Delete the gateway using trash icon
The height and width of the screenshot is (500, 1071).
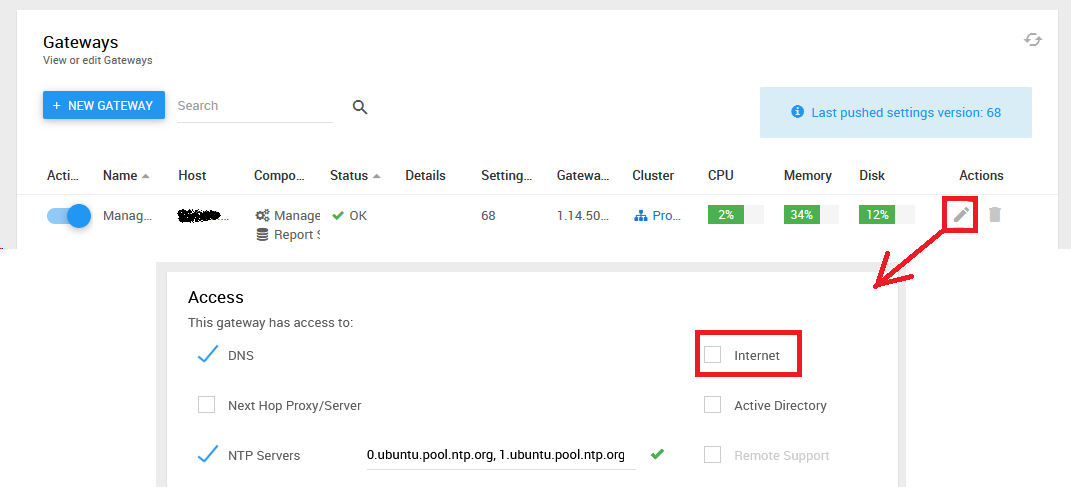click(994, 214)
